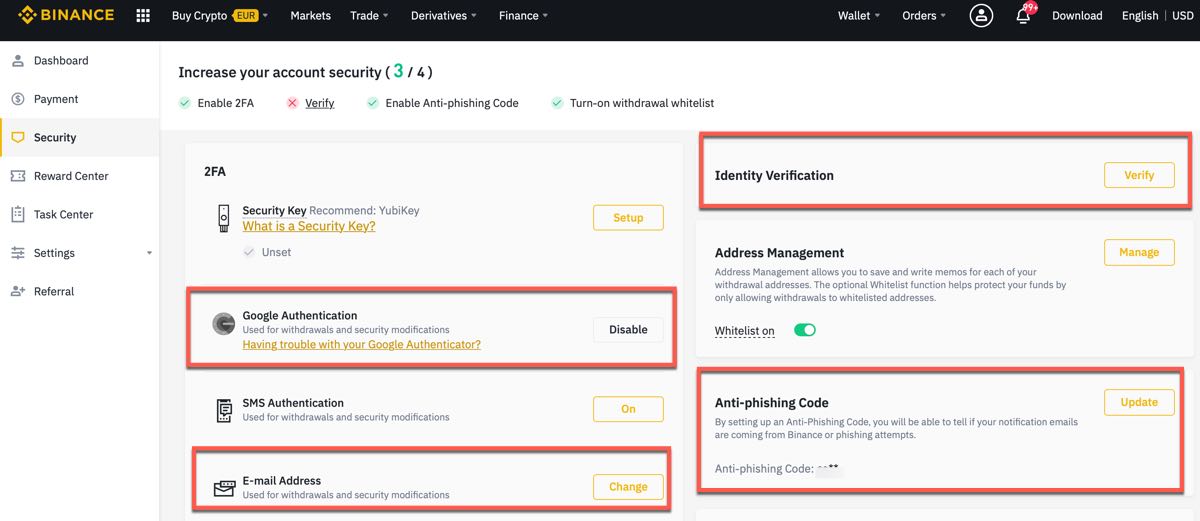Click the Binance logo
The height and width of the screenshot is (521, 1200).
(x=67, y=16)
